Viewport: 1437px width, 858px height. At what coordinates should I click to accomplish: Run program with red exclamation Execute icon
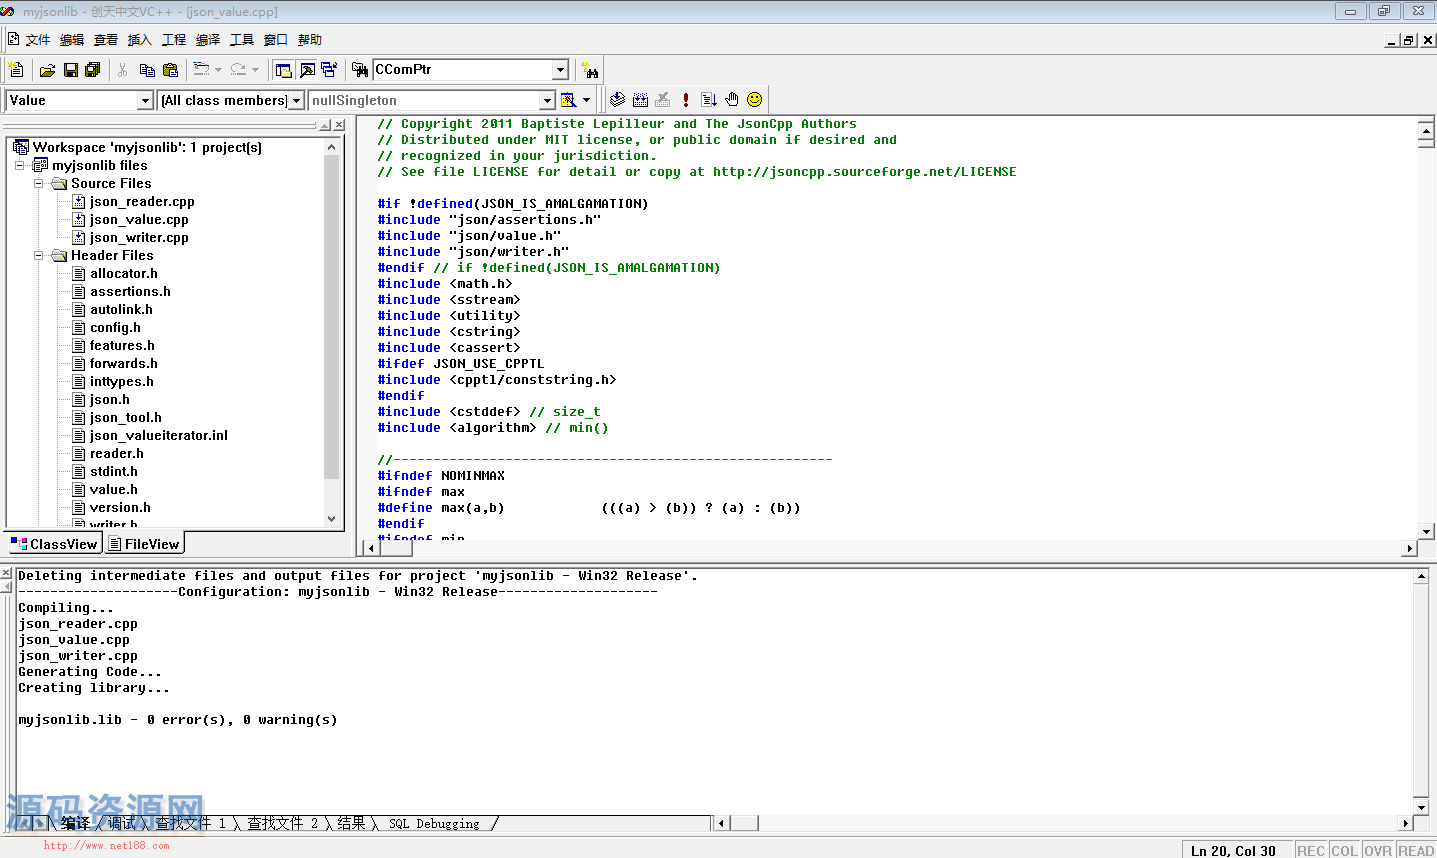(686, 100)
